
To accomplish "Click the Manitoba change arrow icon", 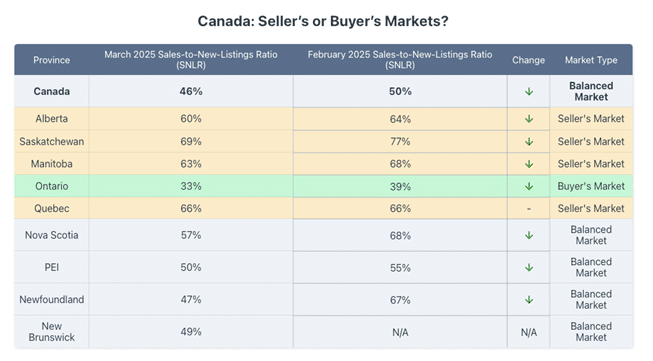I will [529, 164].
